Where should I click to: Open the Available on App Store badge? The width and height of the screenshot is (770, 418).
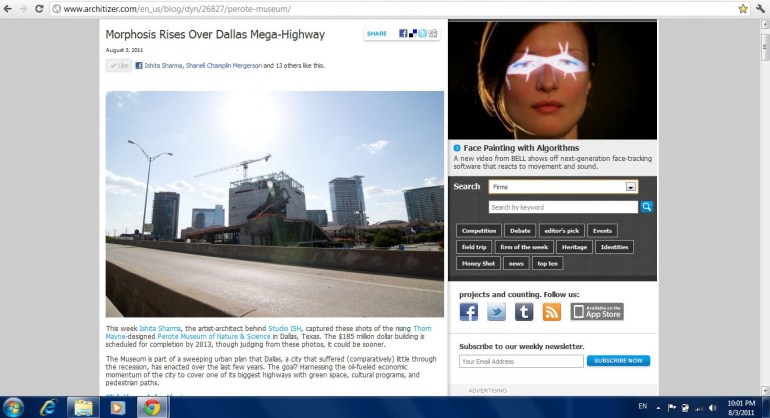pos(596,312)
